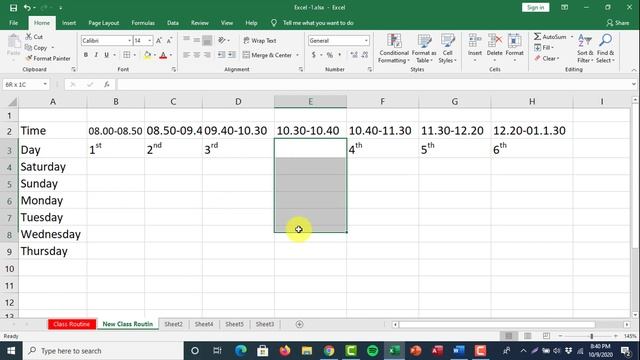Screen dimensions: 640x360
Task: Align text to the left
Action: pos(187,55)
